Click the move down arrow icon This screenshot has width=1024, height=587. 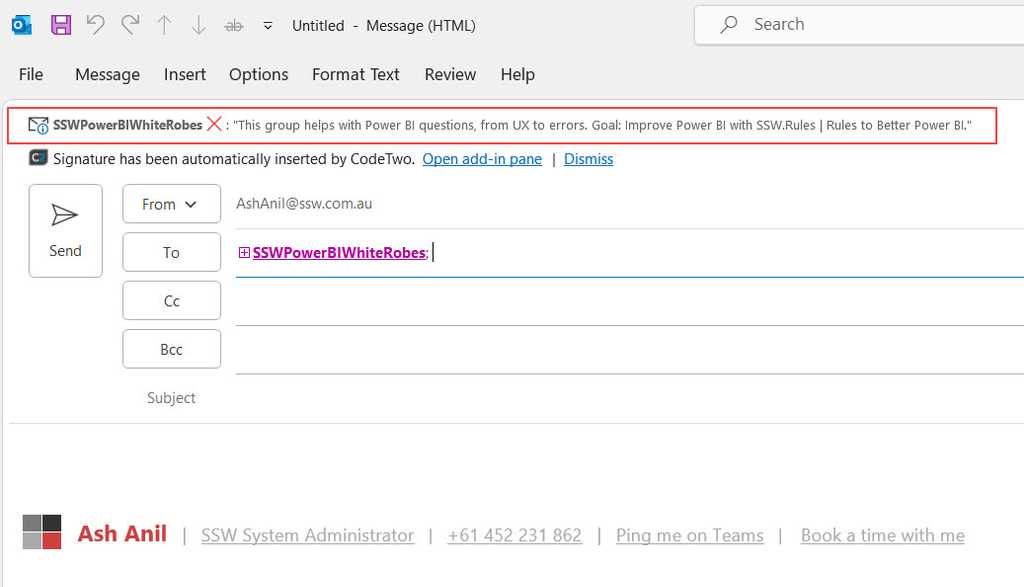(x=199, y=24)
